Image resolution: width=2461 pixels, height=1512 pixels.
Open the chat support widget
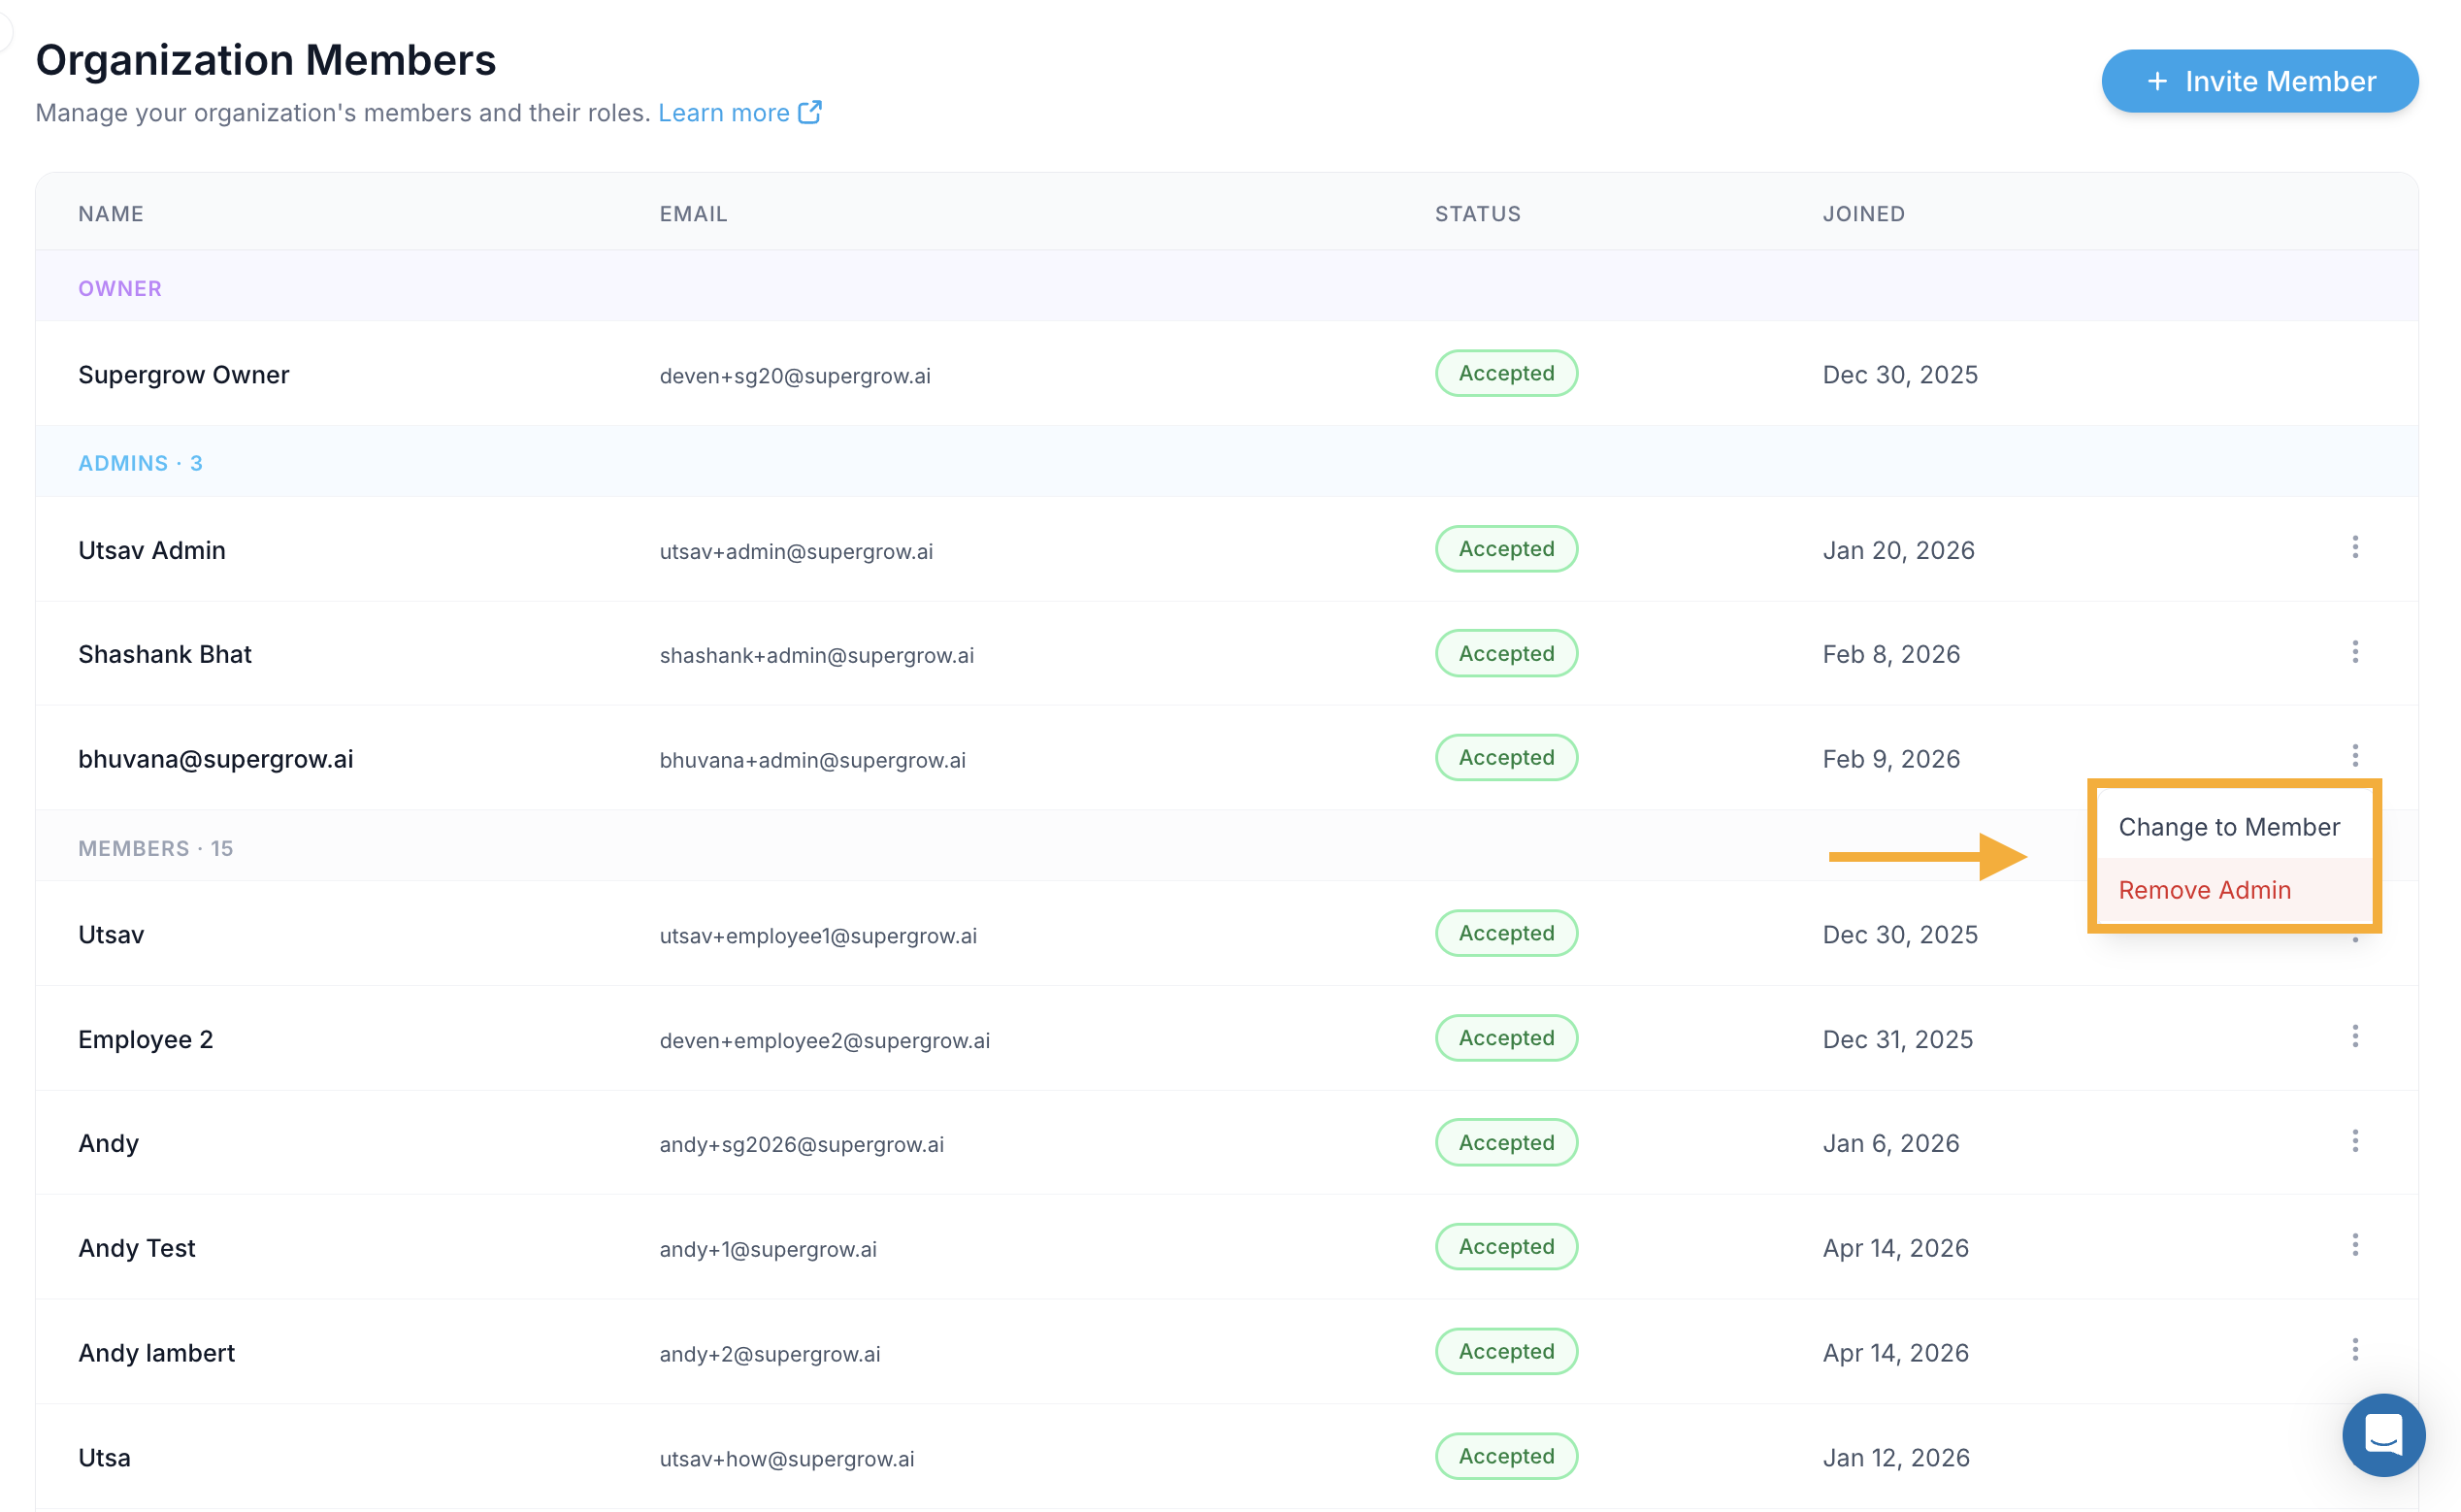tap(2382, 1435)
